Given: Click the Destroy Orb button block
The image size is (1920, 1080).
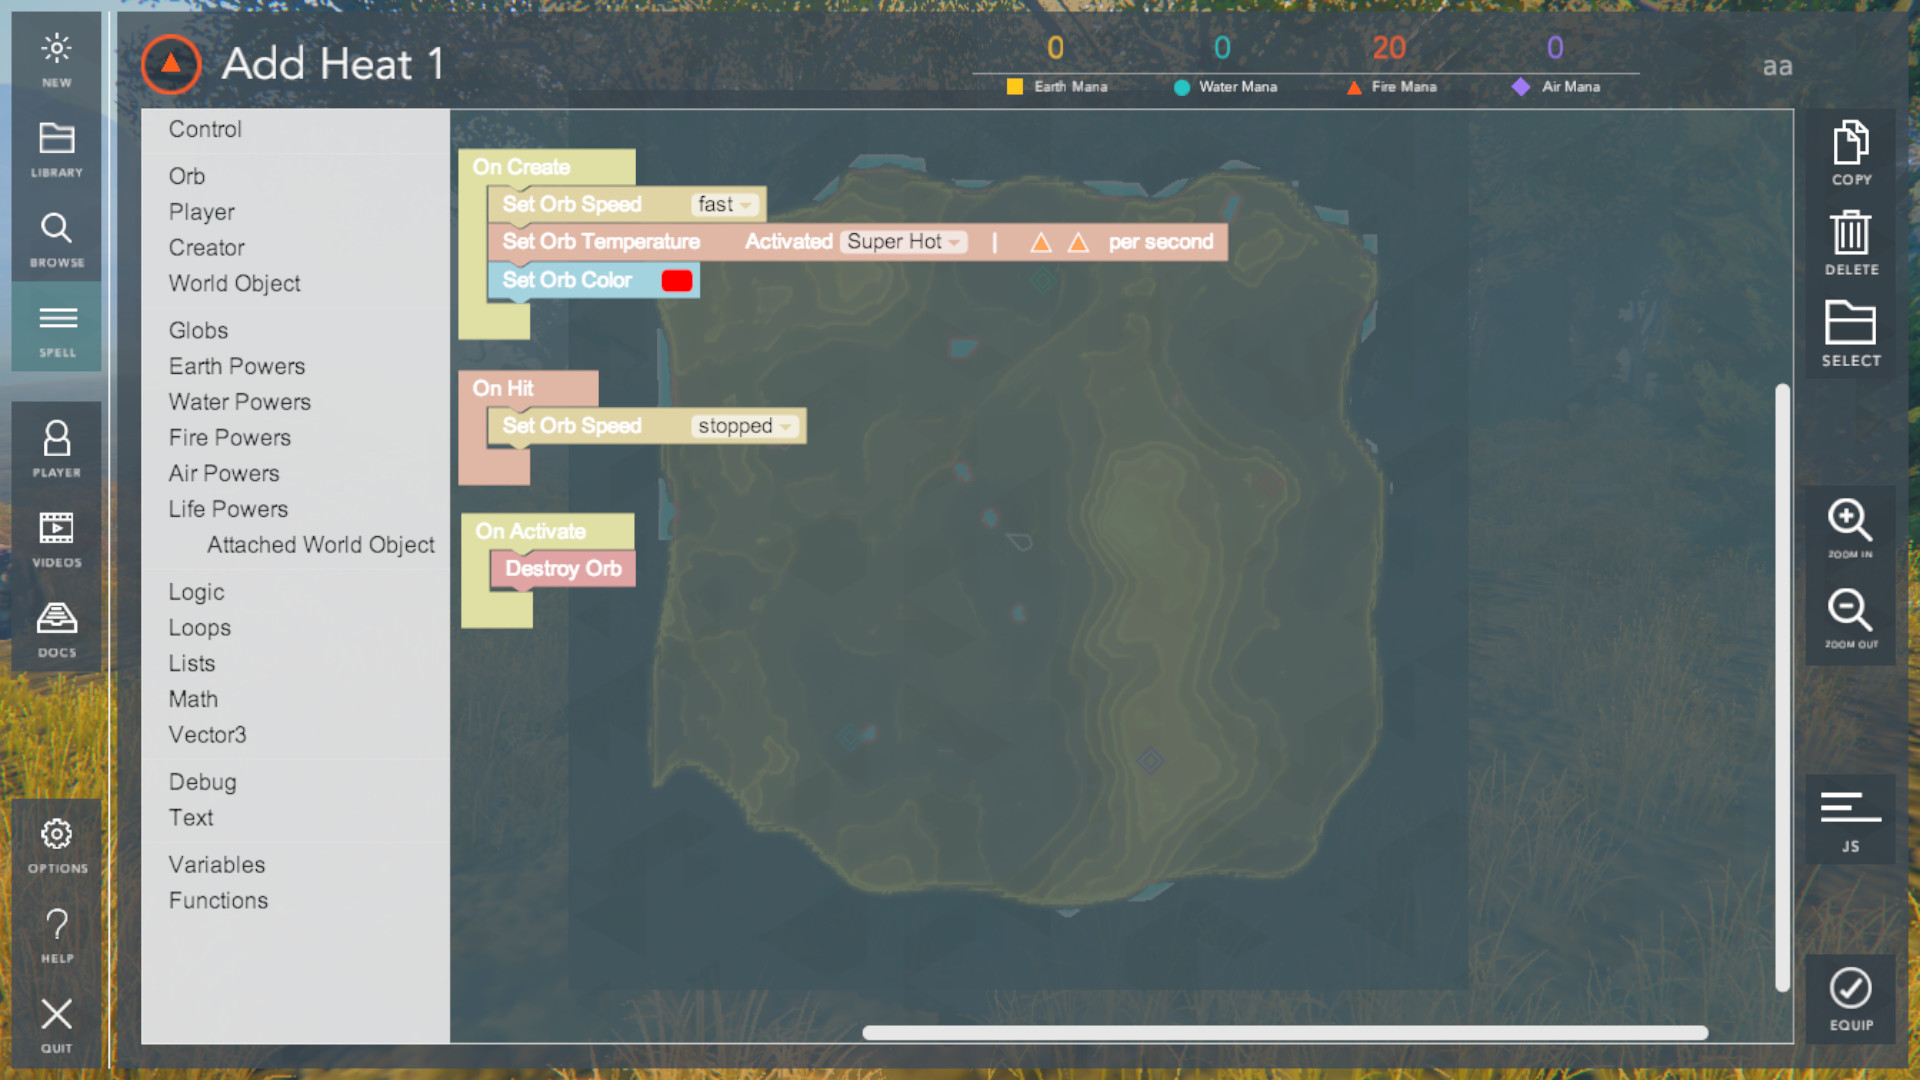Looking at the screenshot, I should click(563, 568).
